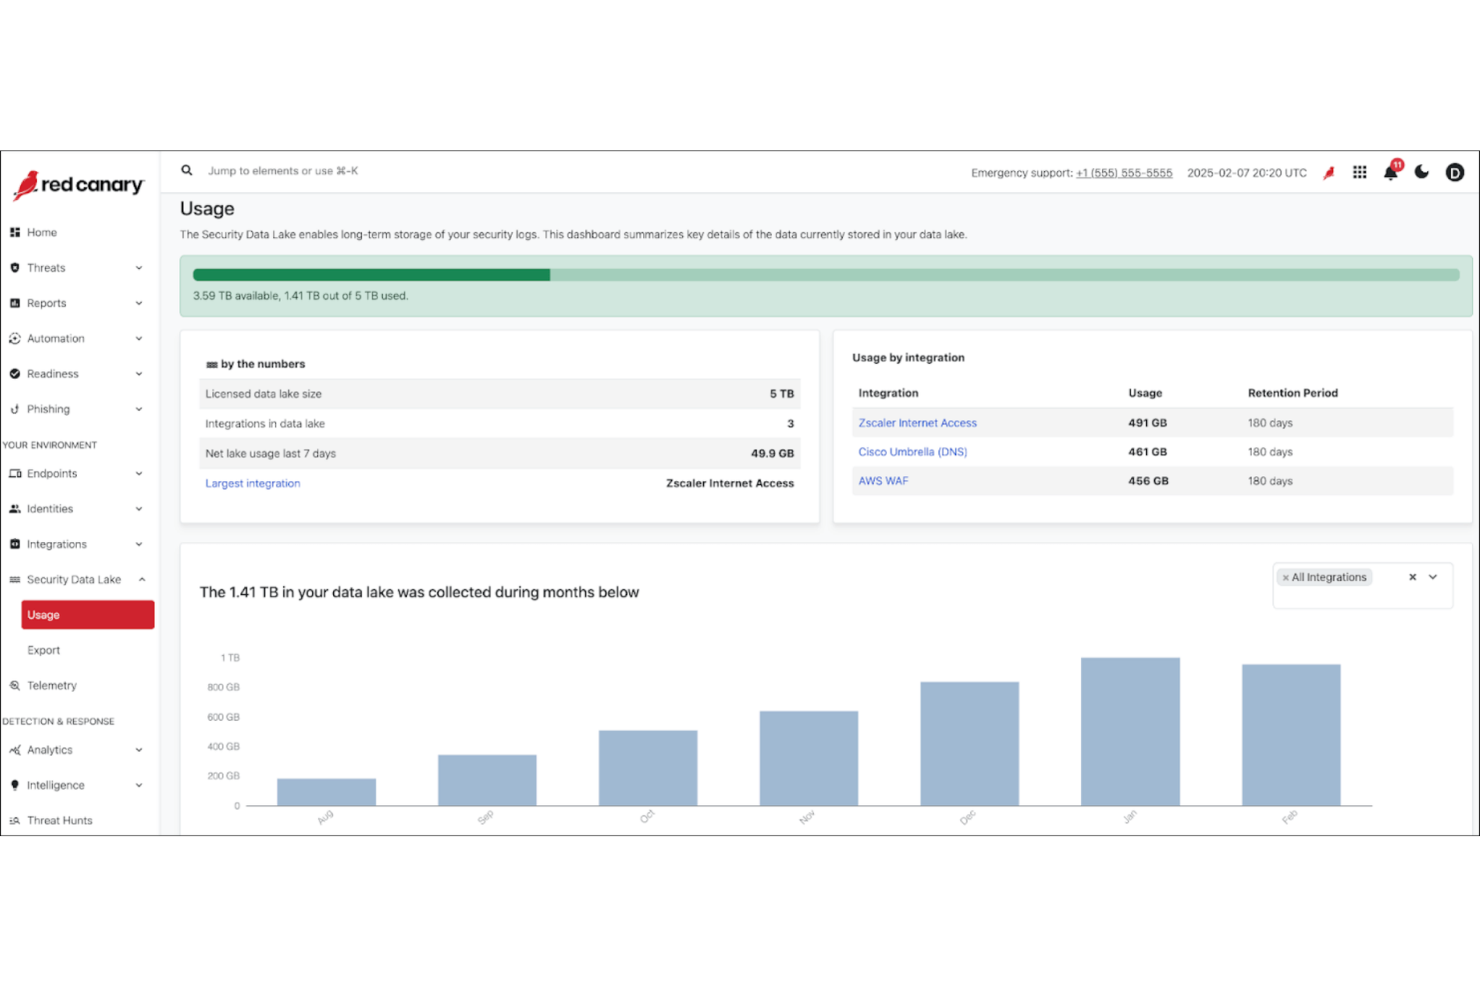
Task: Open the app grid launcher icon
Action: 1359,172
